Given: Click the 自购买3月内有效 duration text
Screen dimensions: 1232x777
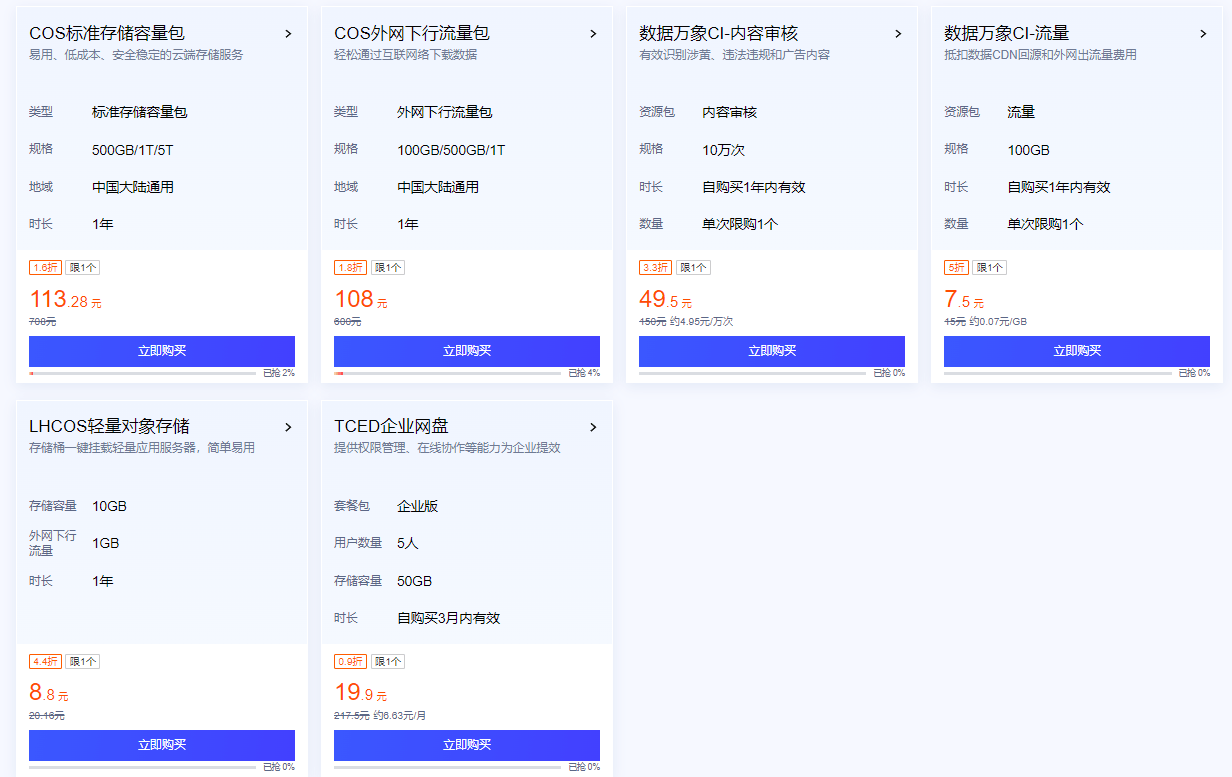Looking at the screenshot, I should tap(449, 618).
